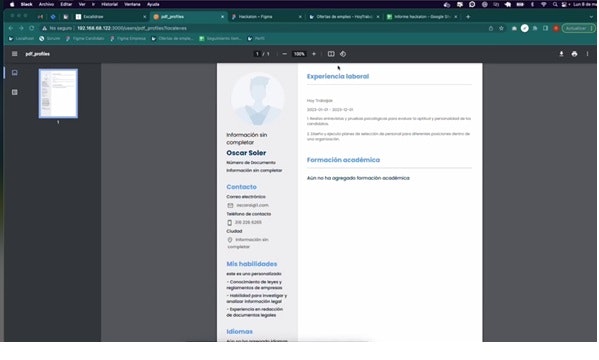599x360 pixels.
Task: Show document outline view in sidebar
Action: pyautogui.click(x=15, y=92)
